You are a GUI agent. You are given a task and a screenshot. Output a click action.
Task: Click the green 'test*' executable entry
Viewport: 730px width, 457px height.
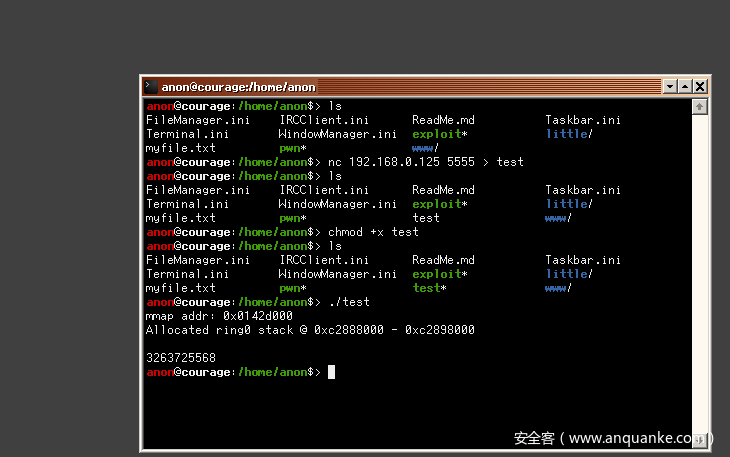429,288
